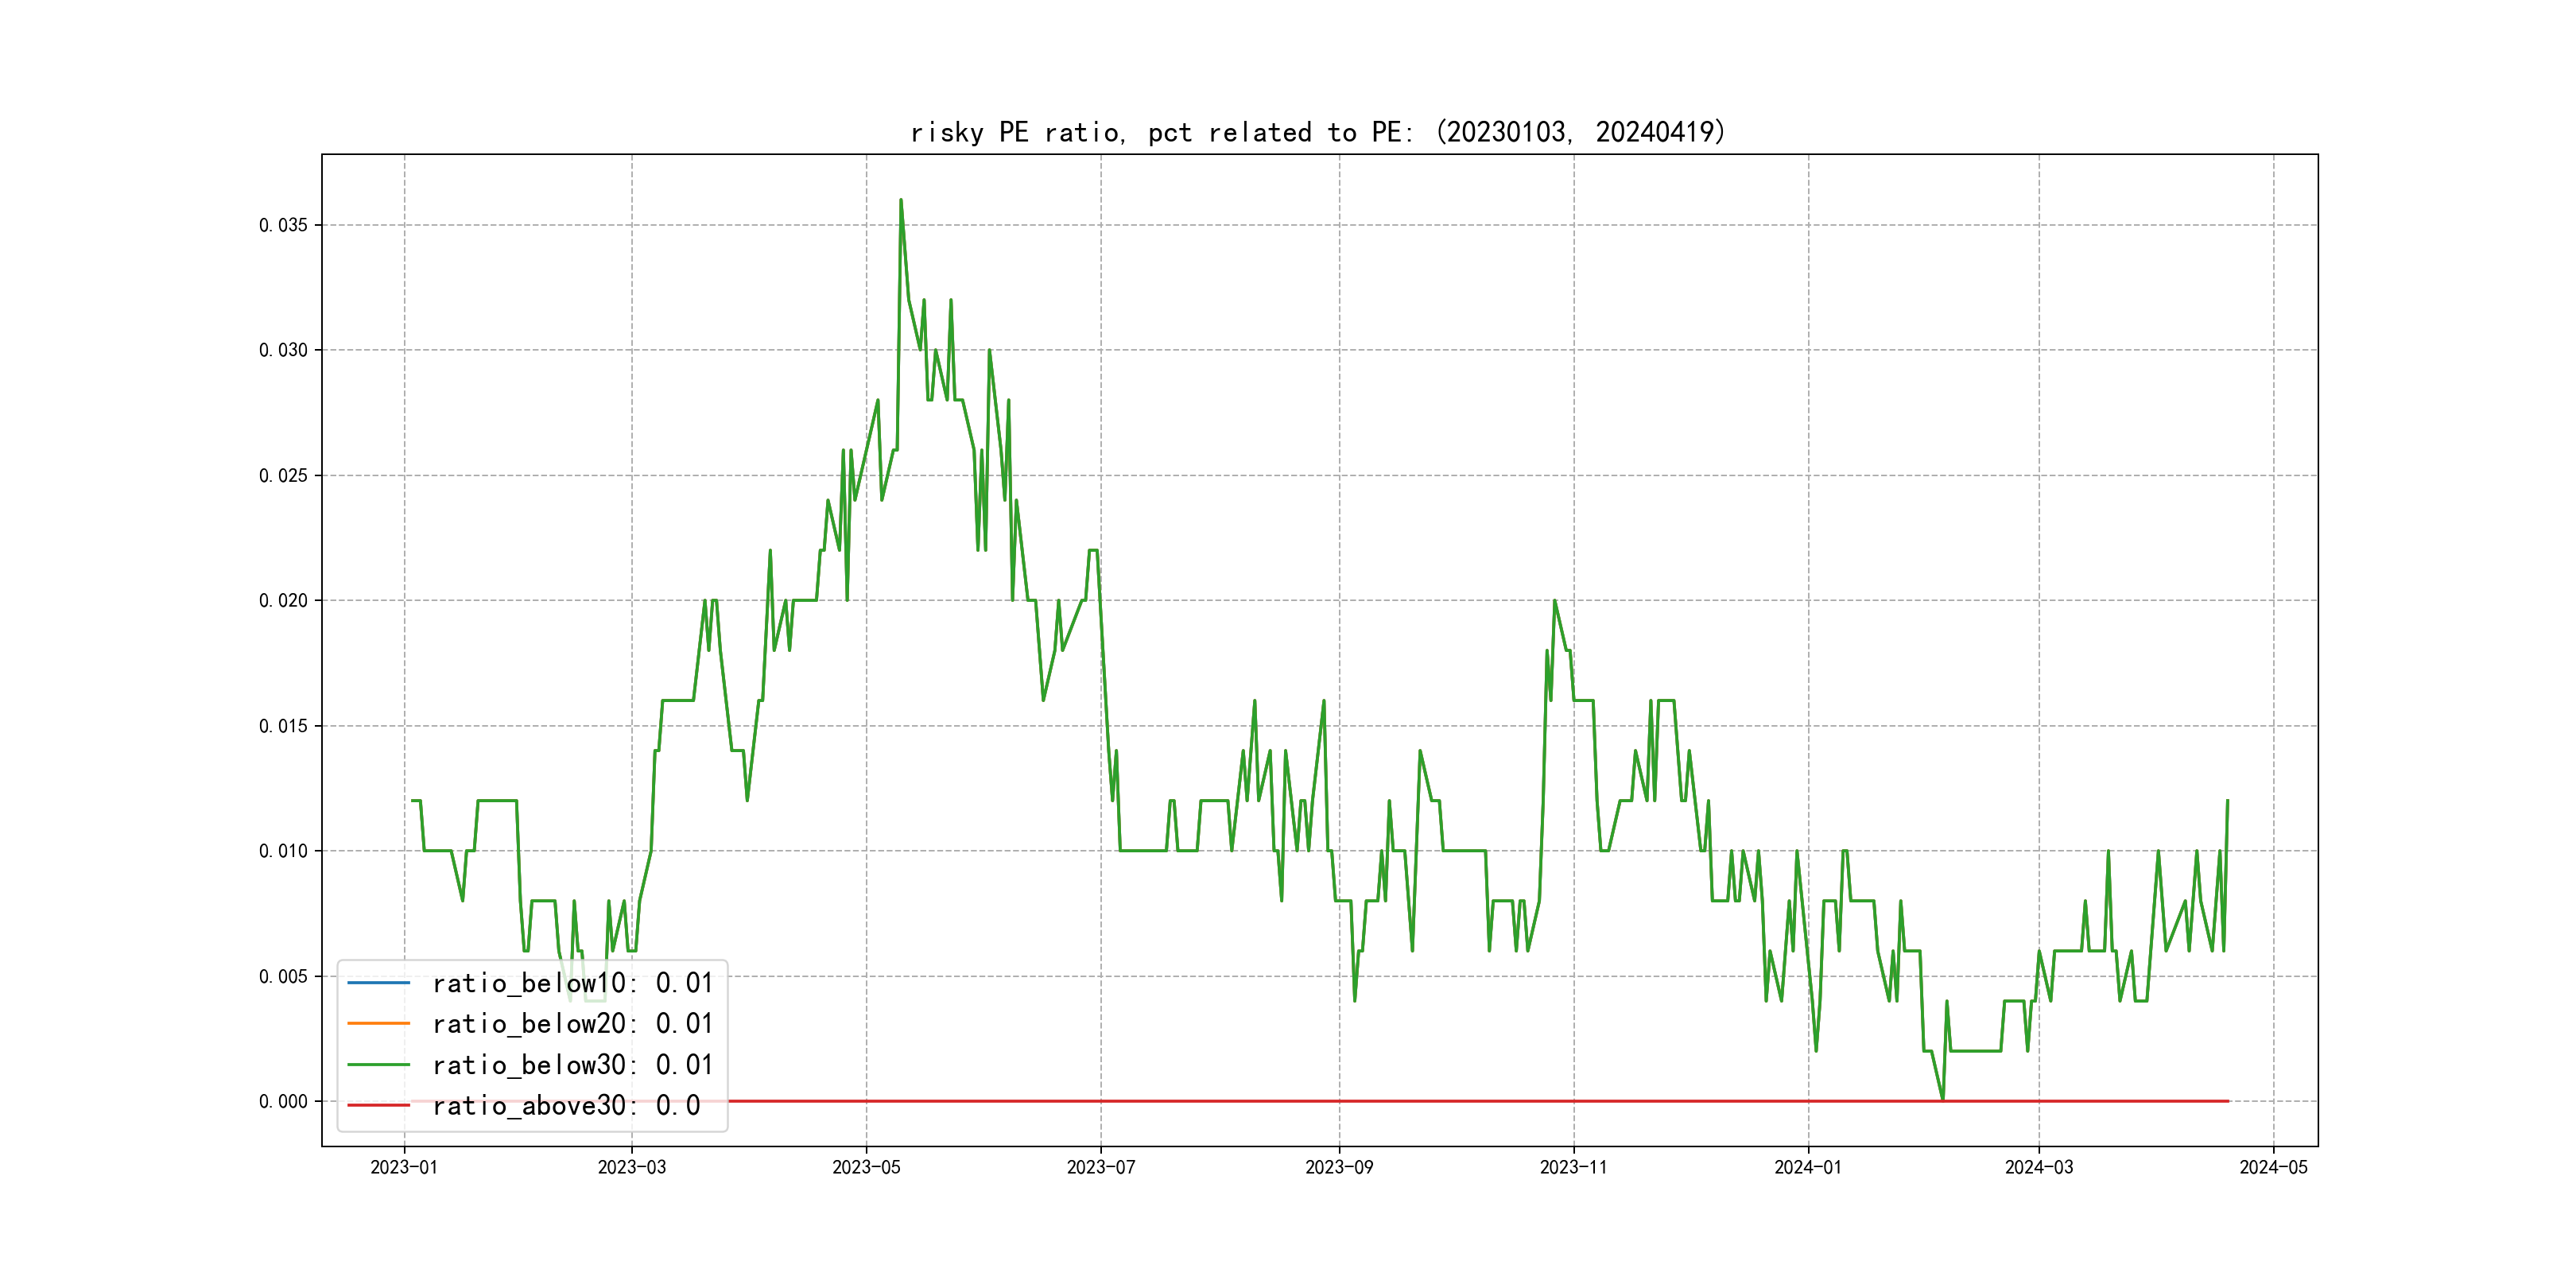Click the ratio_below20: 0.01 legend label
2576x1288 pixels.
(x=572, y=1024)
